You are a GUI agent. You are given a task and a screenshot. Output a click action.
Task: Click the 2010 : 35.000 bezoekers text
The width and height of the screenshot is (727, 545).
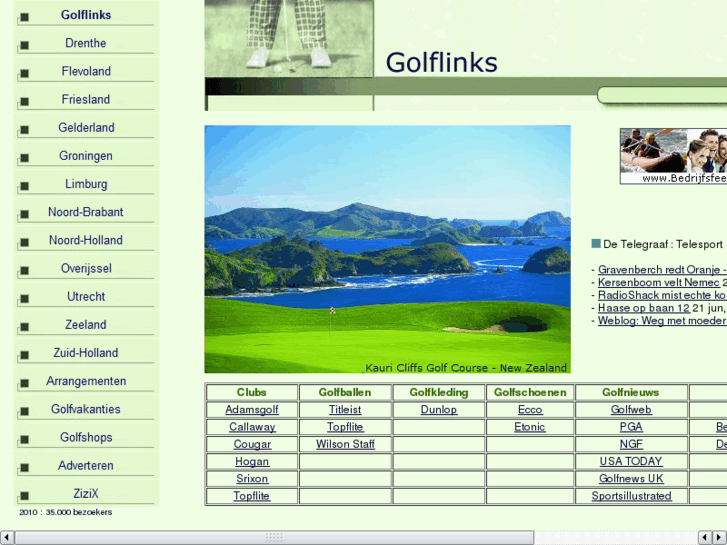click(x=65, y=512)
